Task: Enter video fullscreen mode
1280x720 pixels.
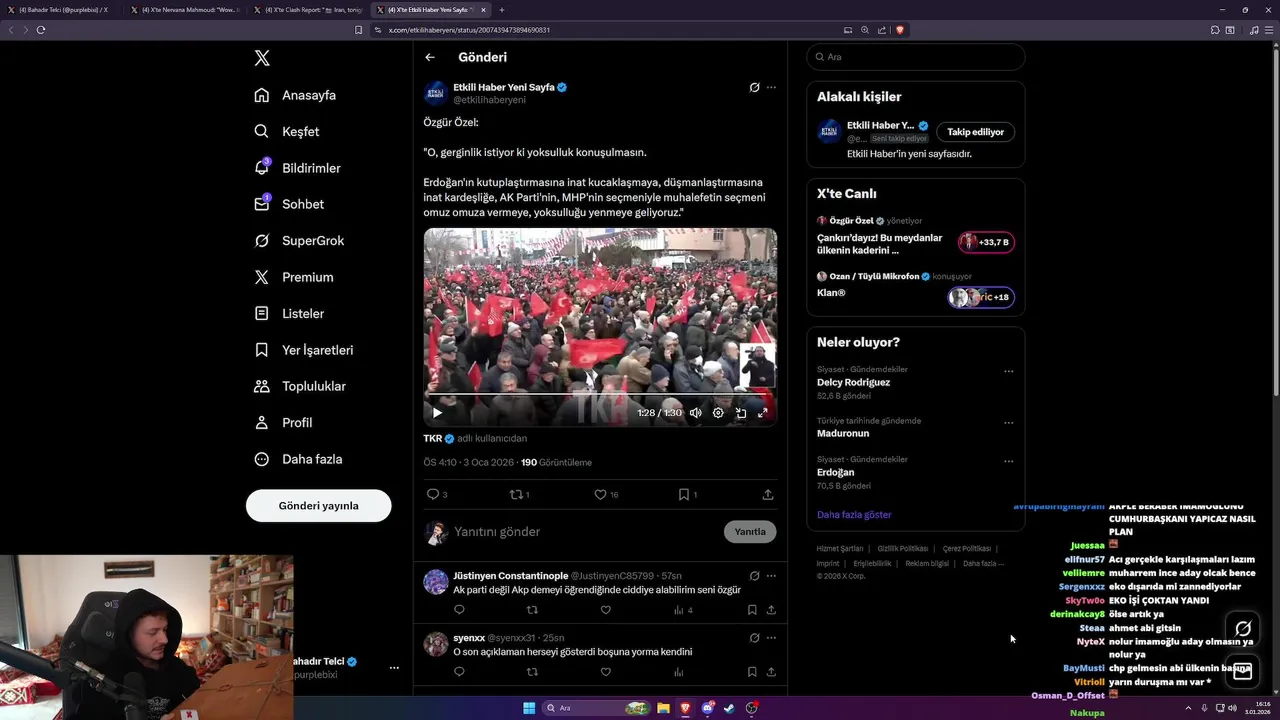Action: tap(763, 412)
